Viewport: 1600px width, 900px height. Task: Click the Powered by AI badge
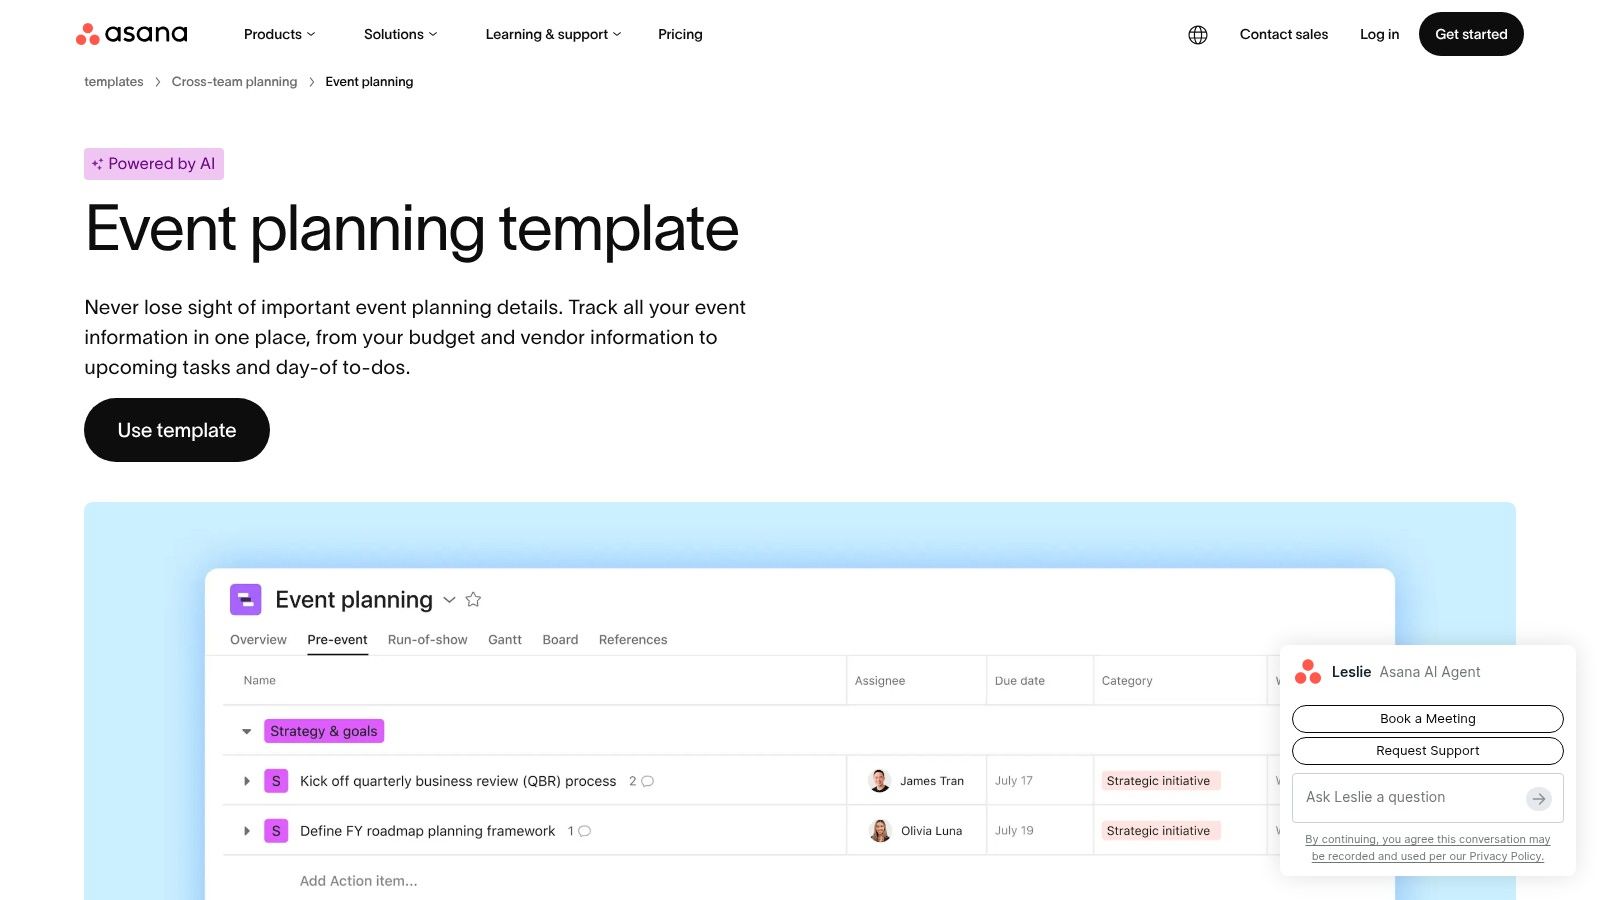[x=154, y=164]
